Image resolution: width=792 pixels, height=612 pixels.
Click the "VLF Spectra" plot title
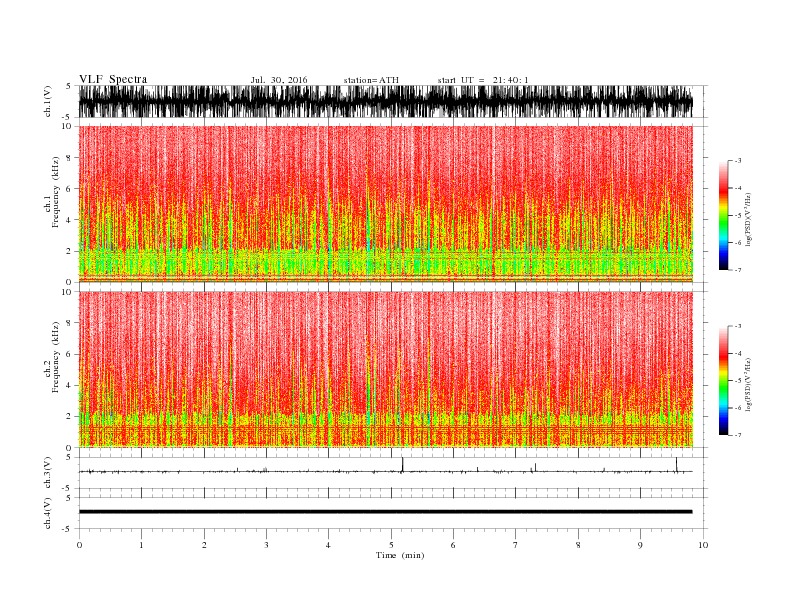(113, 79)
